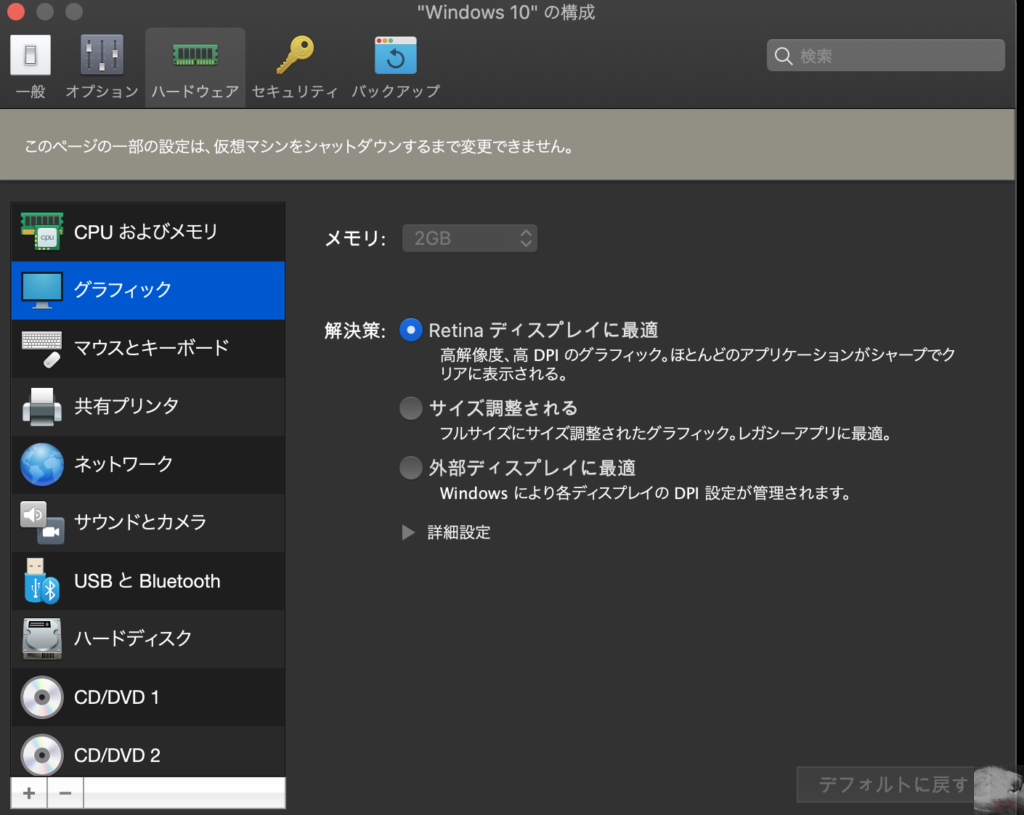
Task: Click the 共有プリンタ printer icon
Action: click(x=42, y=406)
